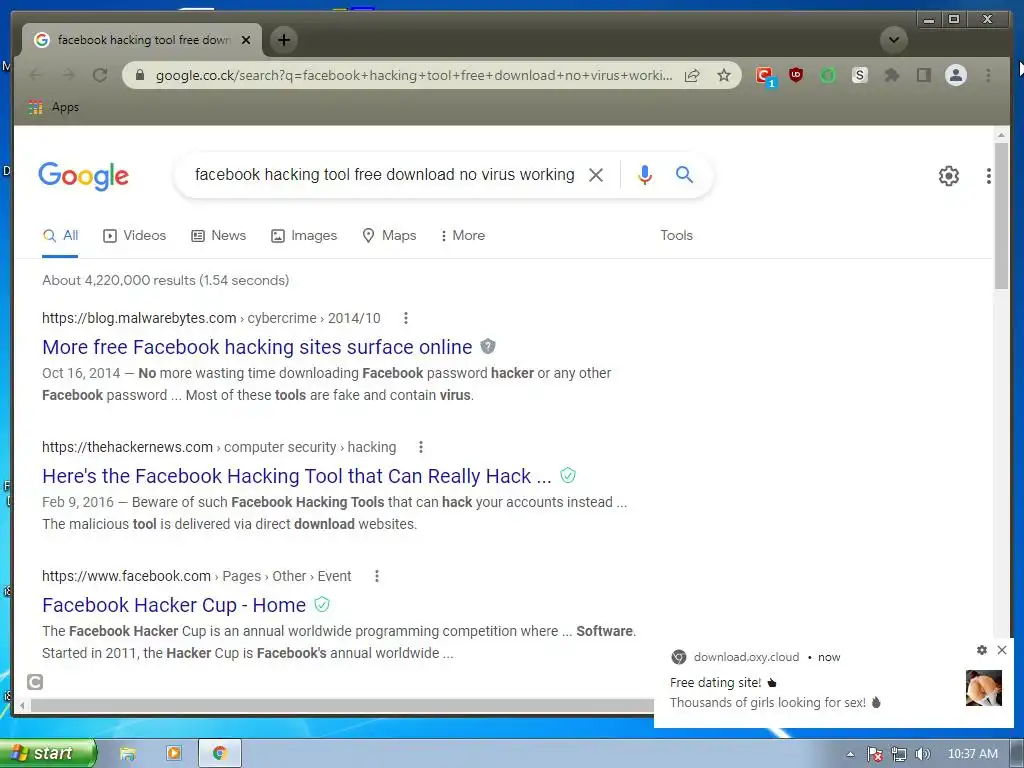Open Google quick settings gear
1024x768 pixels.
tap(948, 176)
